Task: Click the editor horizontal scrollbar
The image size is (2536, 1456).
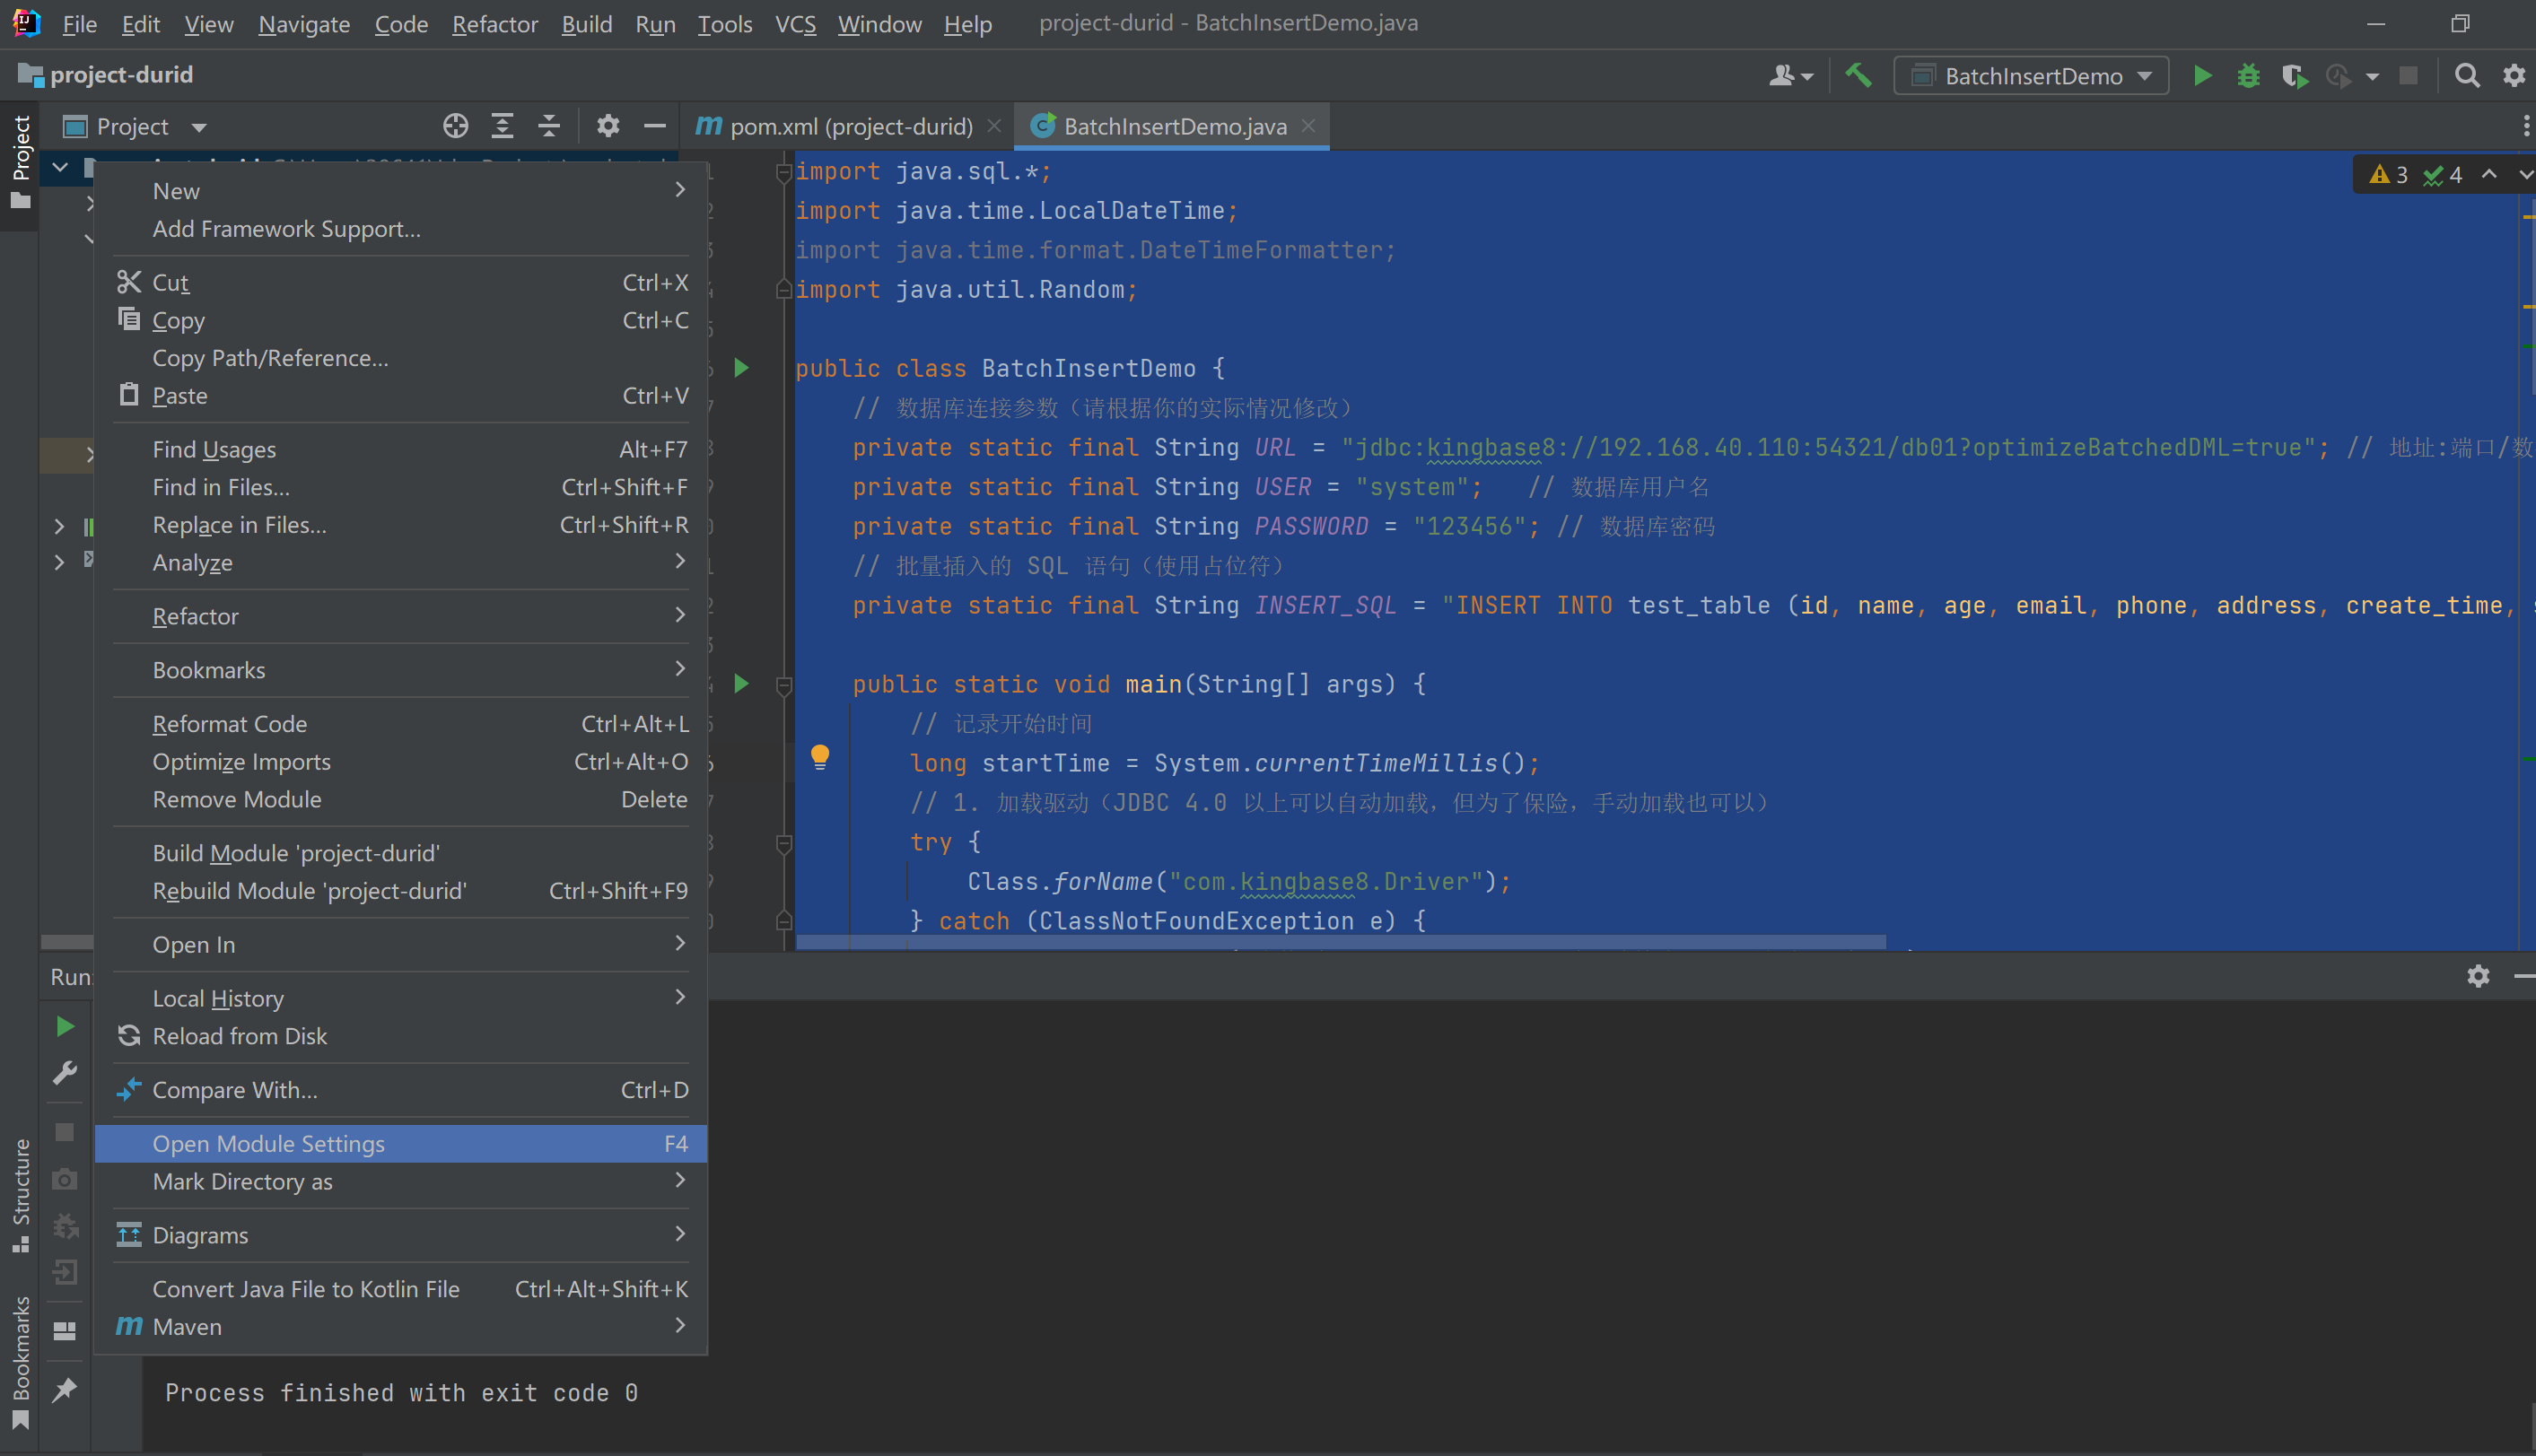Action: (x=1340, y=942)
